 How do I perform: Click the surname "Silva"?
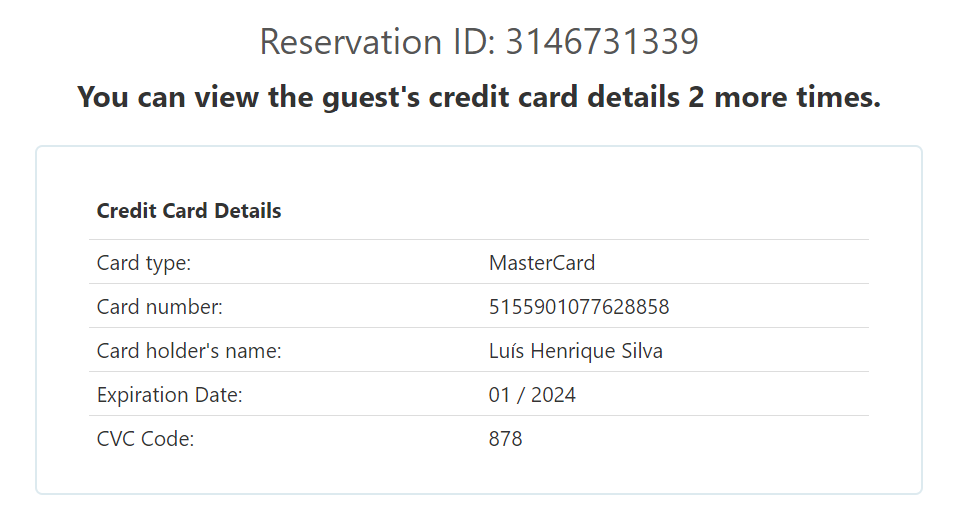[641, 351]
